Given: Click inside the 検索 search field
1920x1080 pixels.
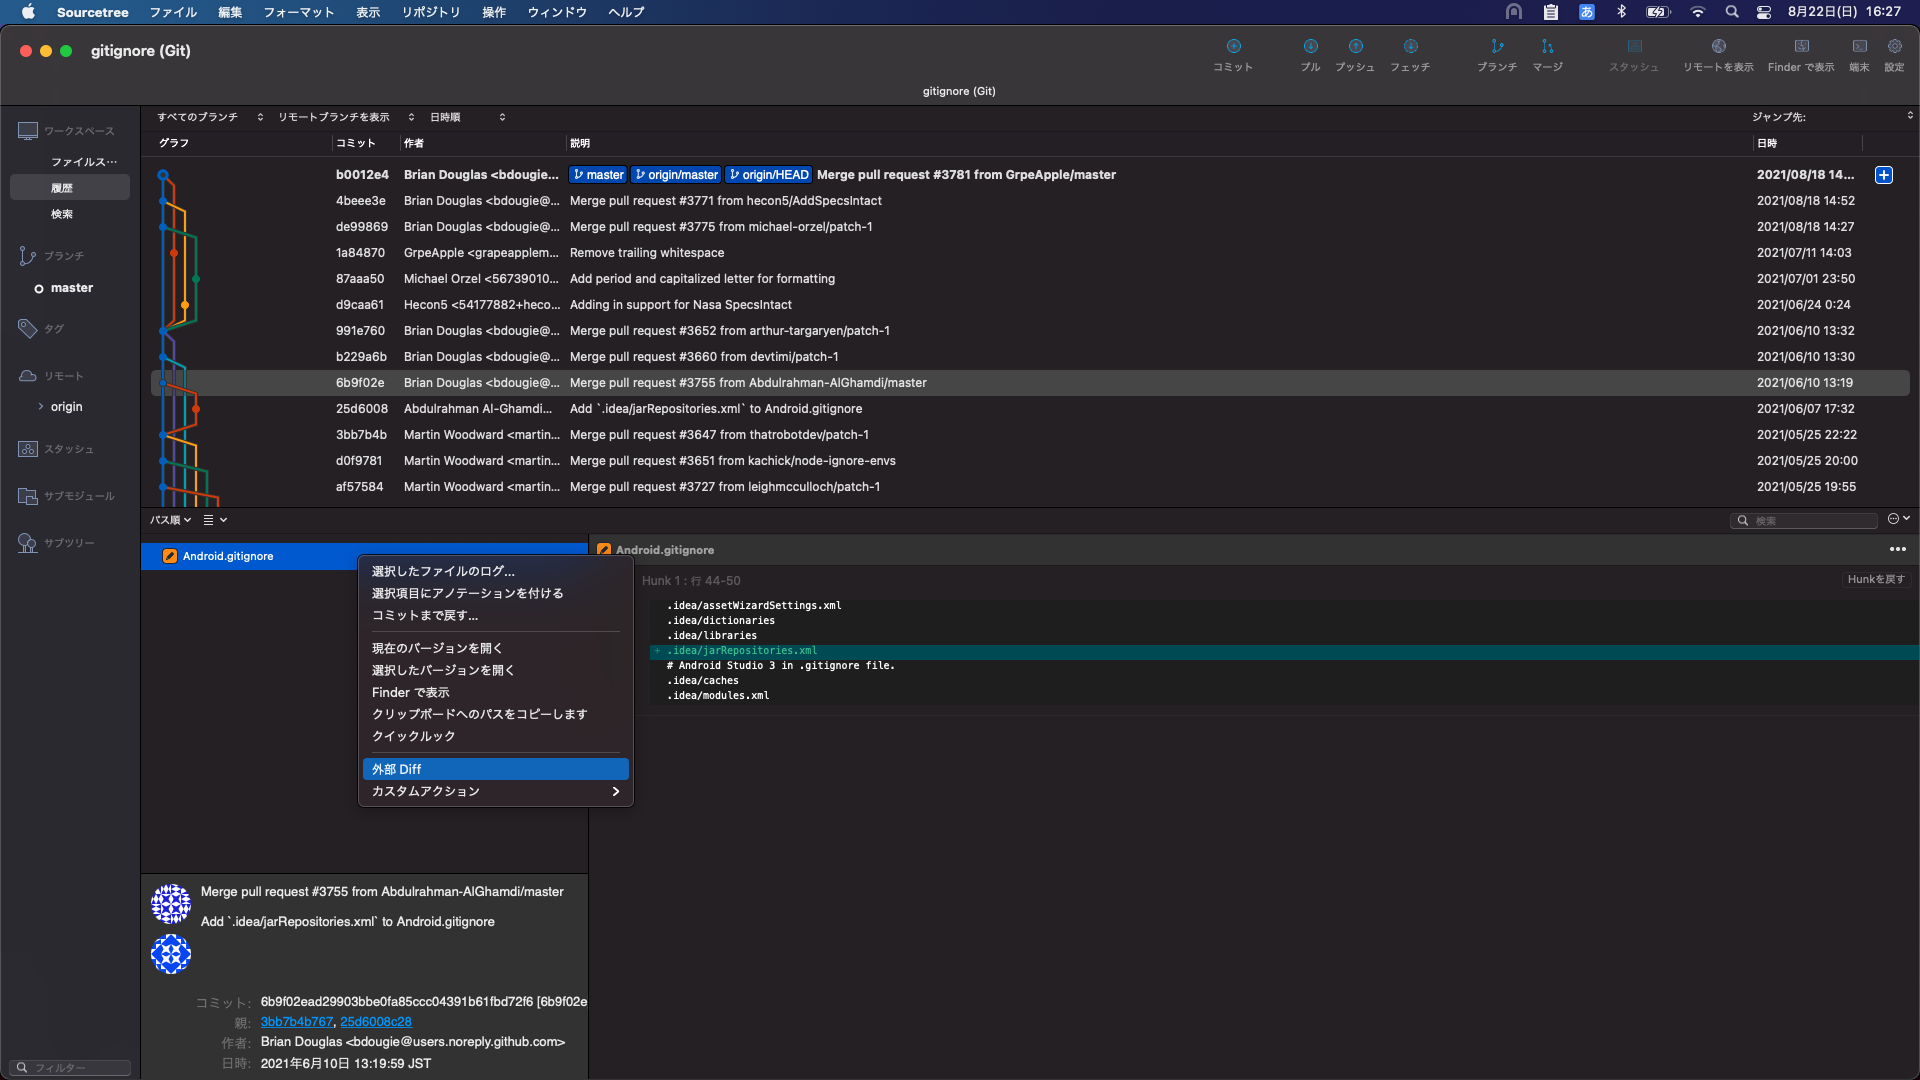Looking at the screenshot, I should pos(1805,520).
